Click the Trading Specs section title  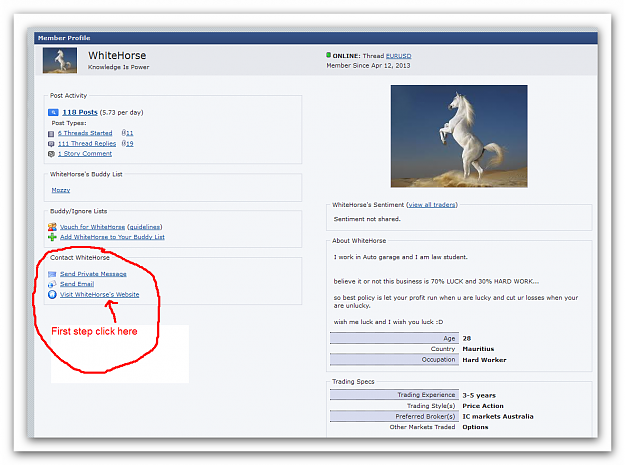pos(353,382)
